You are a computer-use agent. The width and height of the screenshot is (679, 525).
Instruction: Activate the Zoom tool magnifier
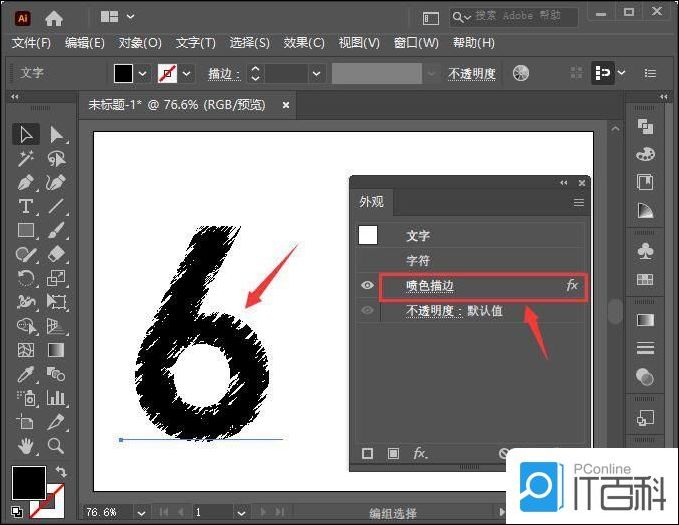pos(57,446)
